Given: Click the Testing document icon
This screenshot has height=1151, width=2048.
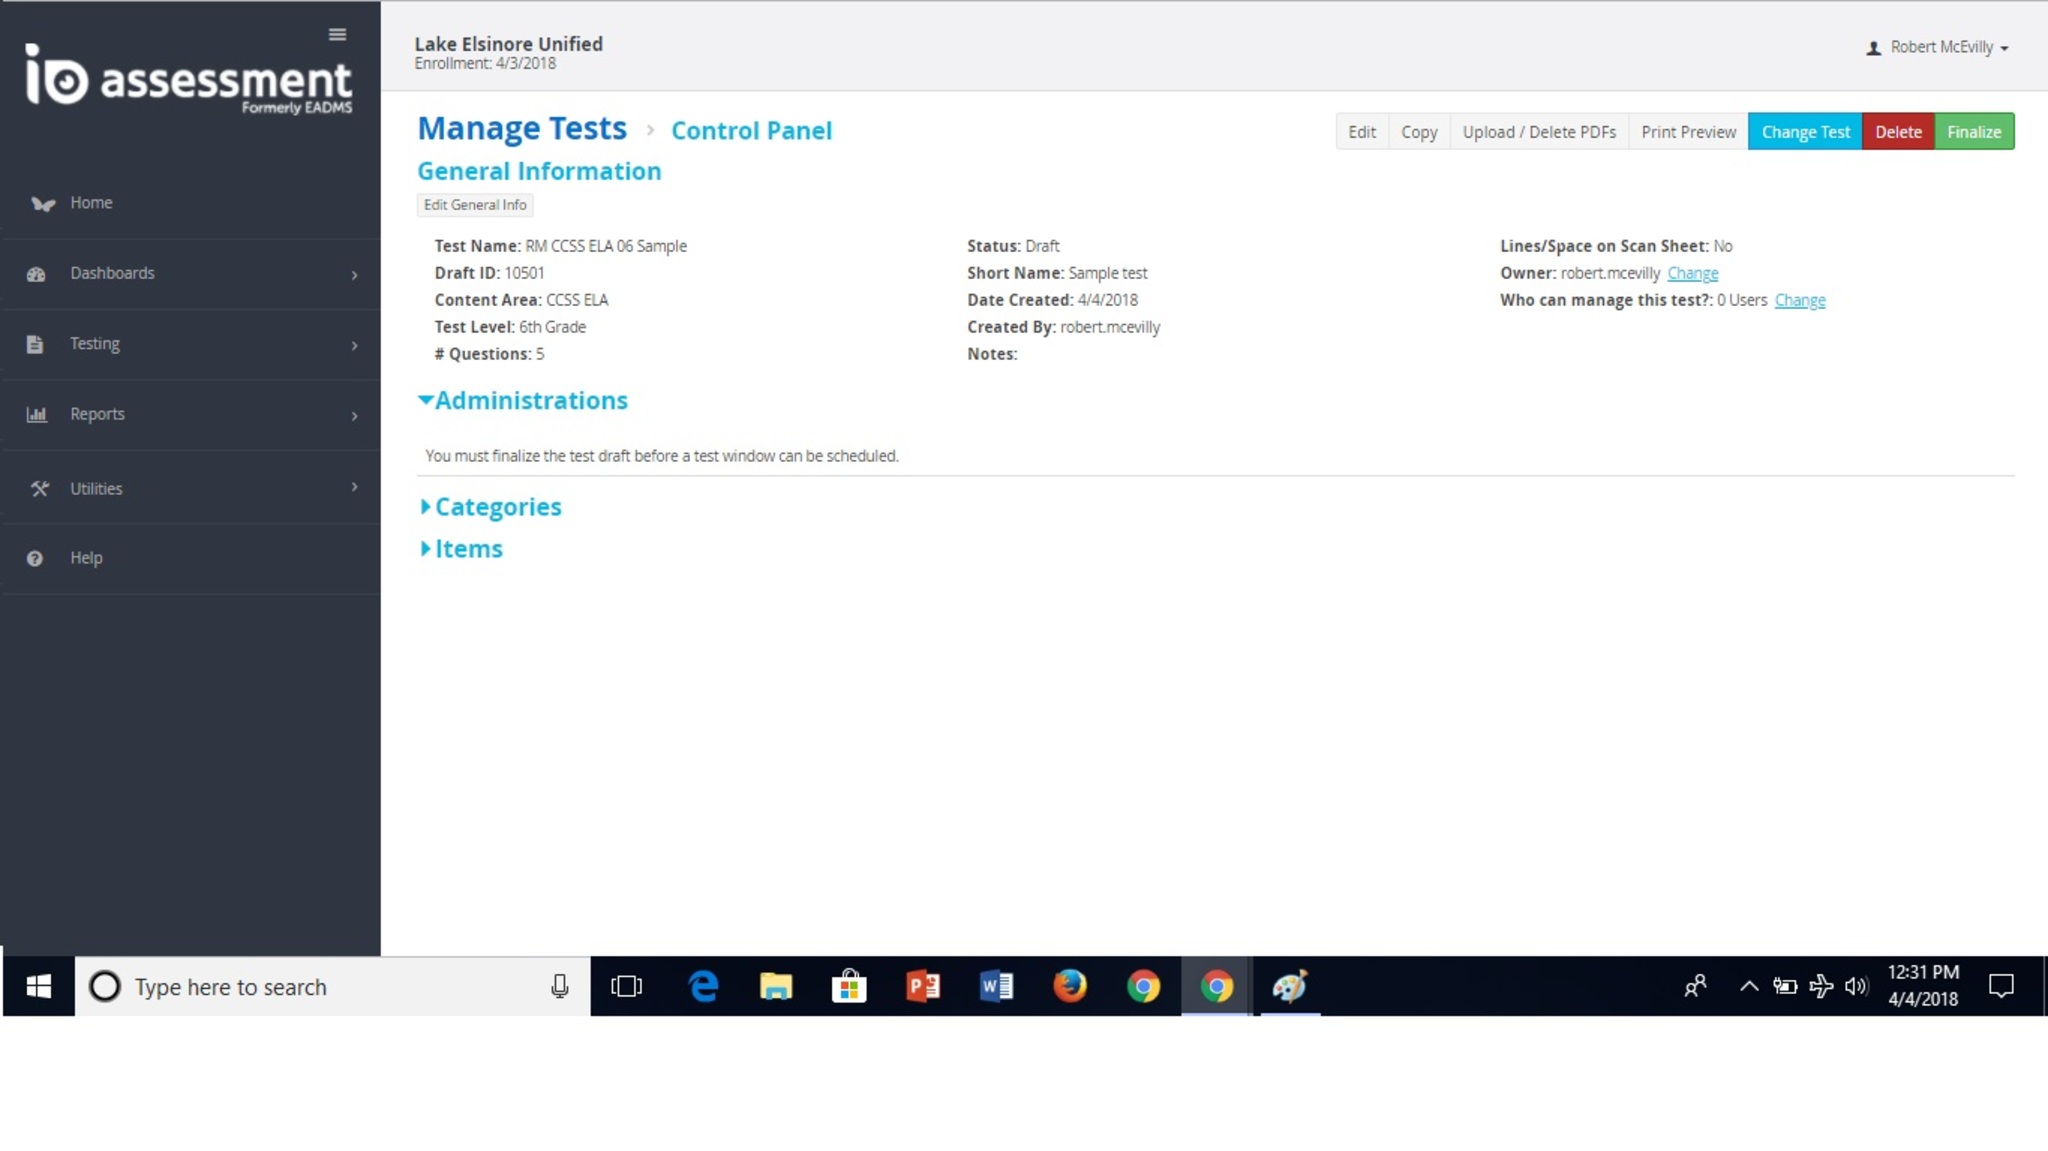Looking at the screenshot, I should point(35,344).
